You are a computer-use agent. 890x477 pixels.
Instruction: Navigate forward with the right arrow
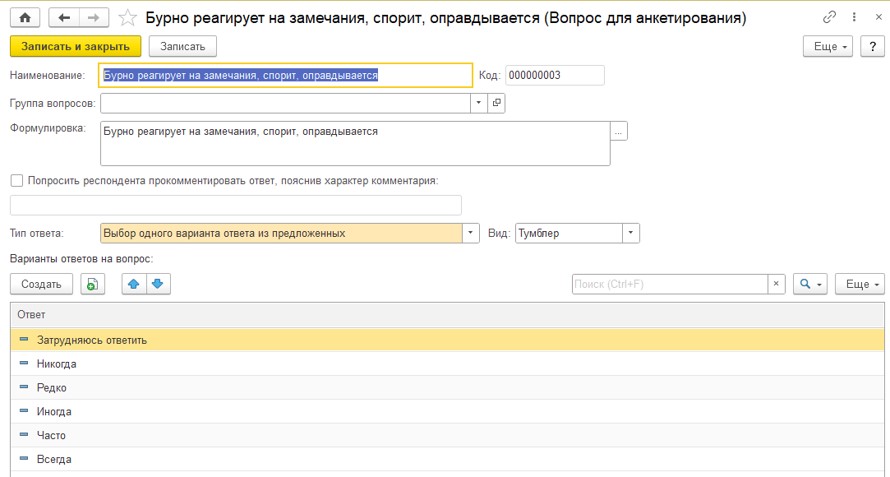click(93, 18)
